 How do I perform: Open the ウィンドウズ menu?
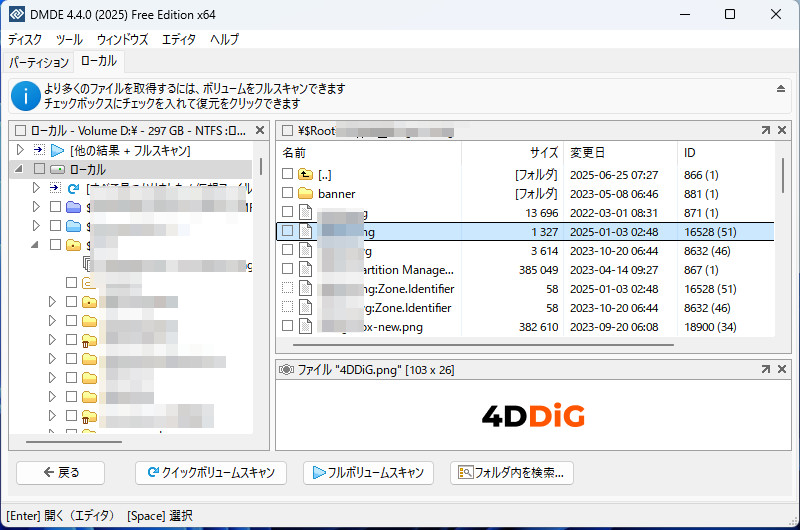point(122,39)
